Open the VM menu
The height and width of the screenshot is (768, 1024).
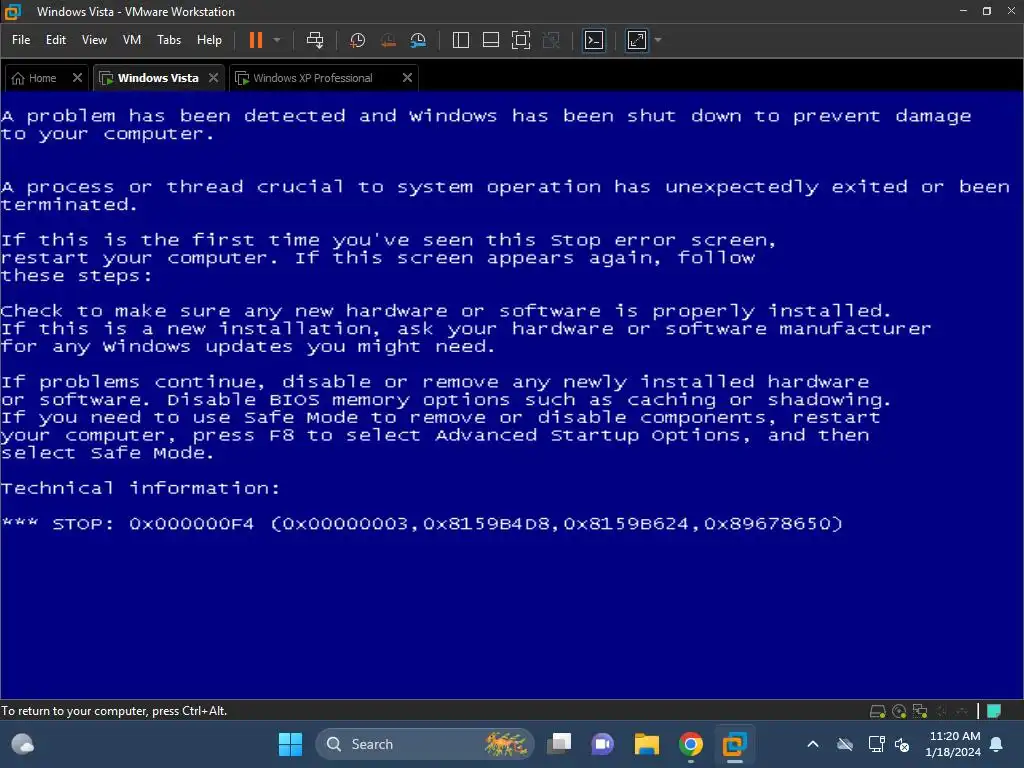pos(132,40)
